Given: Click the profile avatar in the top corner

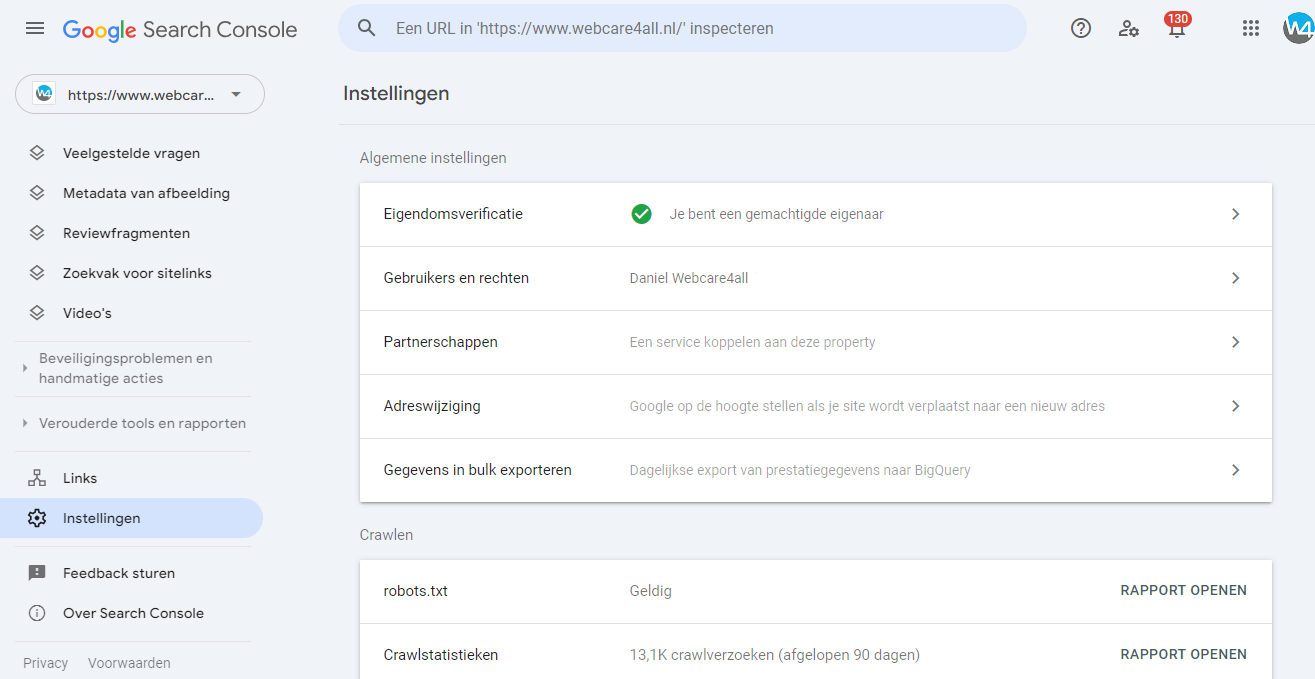Looking at the screenshot, I should click(1298, 28).
